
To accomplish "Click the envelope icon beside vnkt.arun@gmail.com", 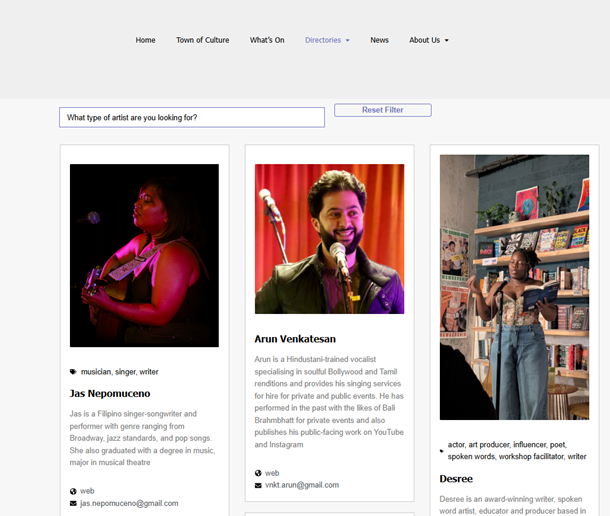I will click(258, 485).
